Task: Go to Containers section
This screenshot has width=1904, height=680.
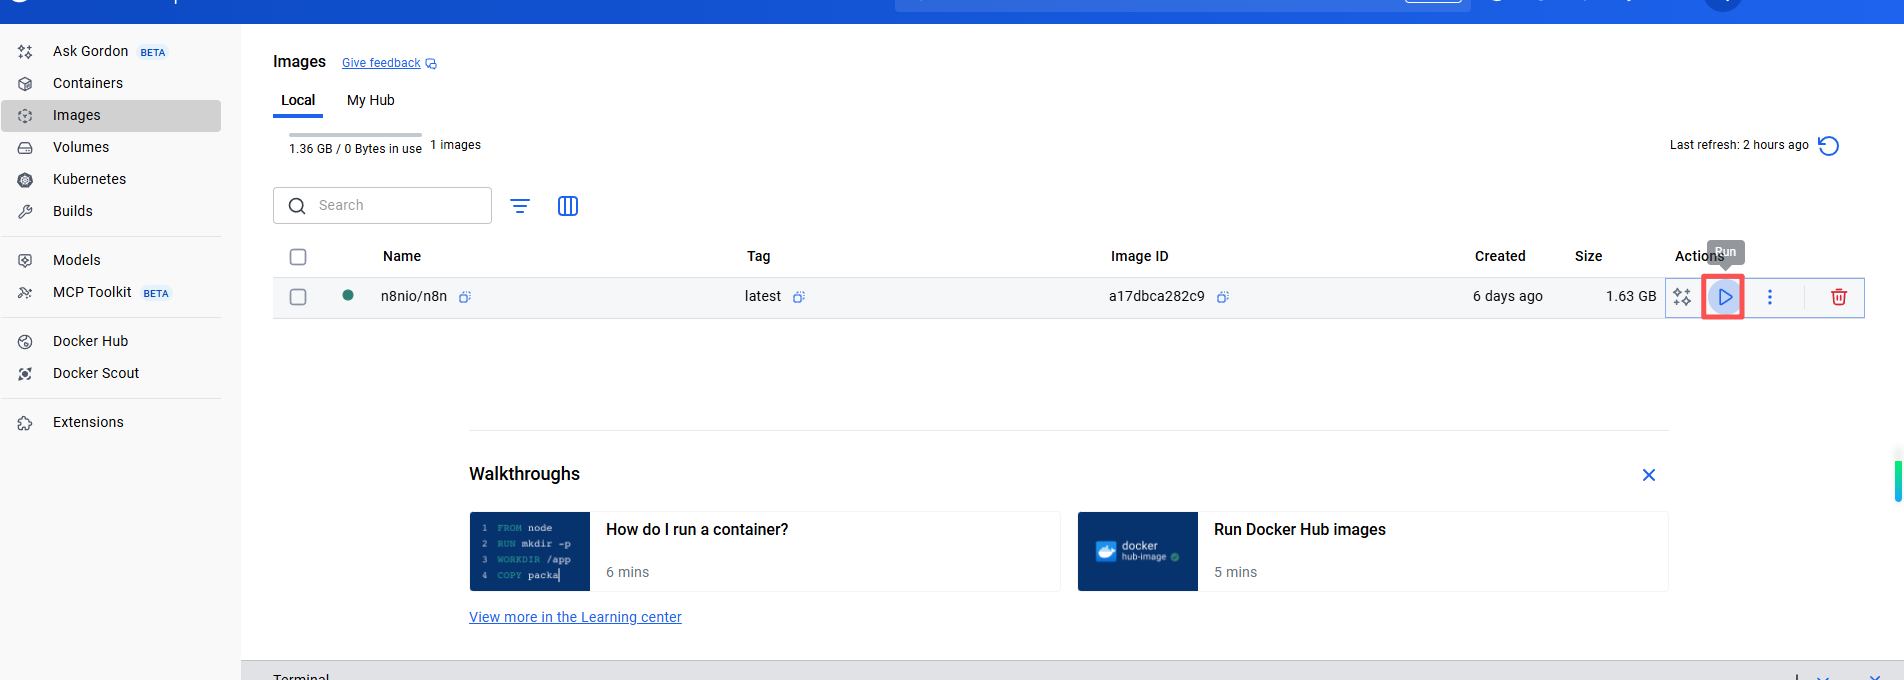Action: click(111, 83)
